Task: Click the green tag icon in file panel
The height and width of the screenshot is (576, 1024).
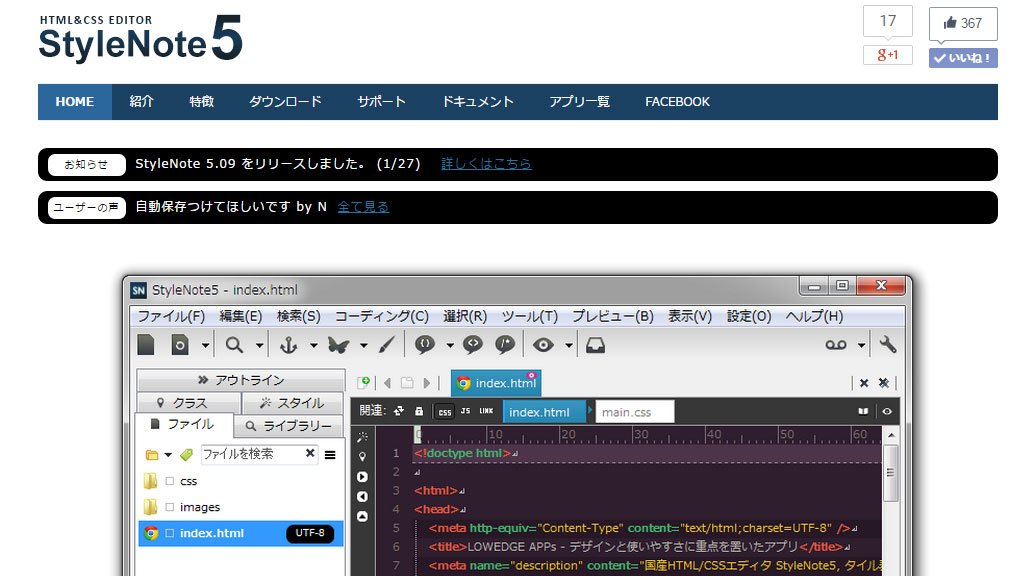Action: click(x=187, y=455)
